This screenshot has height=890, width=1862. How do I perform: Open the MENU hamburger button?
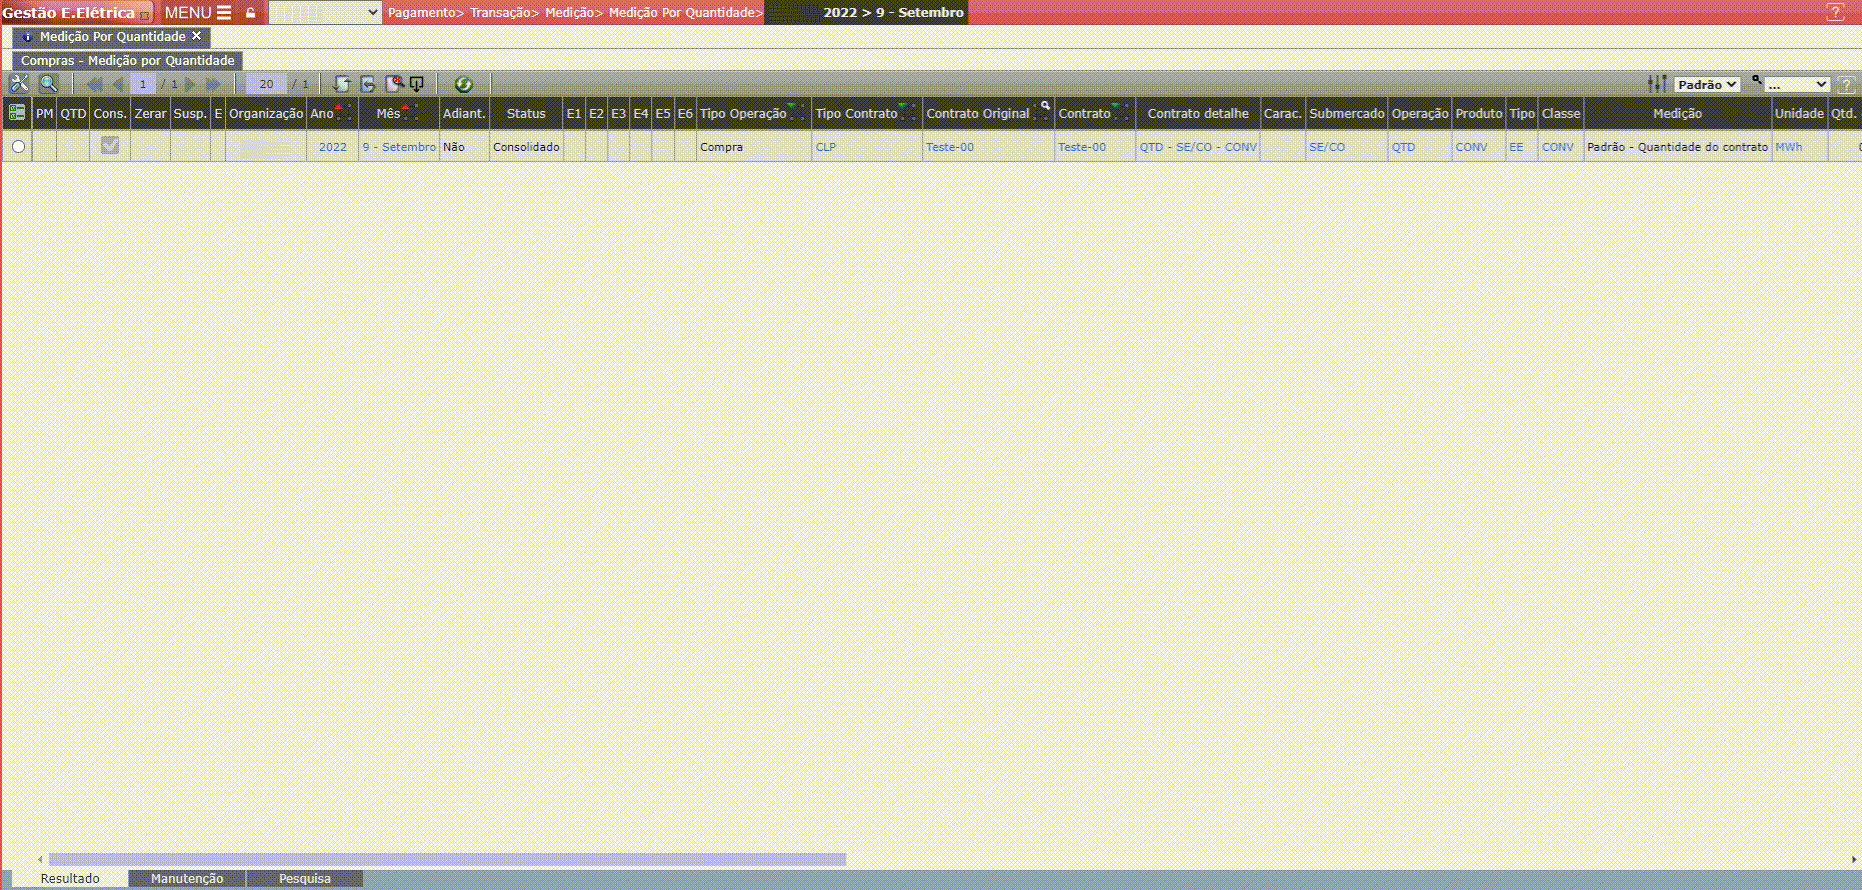[x=198, y=13]
